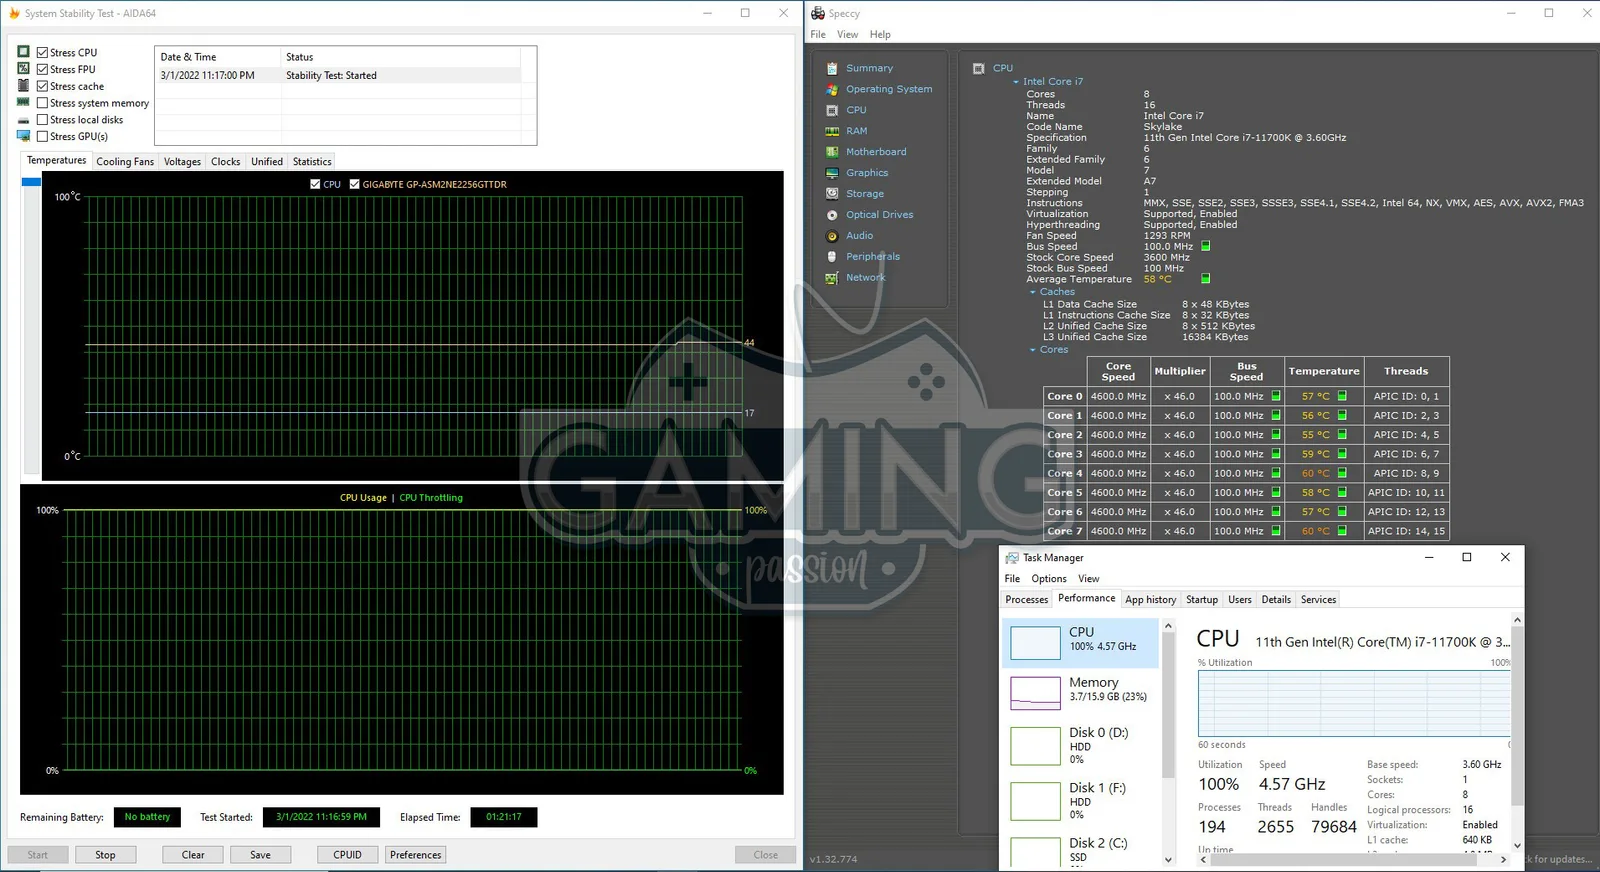Enable Stress GPU(s) checkbox

coord(42,136)
